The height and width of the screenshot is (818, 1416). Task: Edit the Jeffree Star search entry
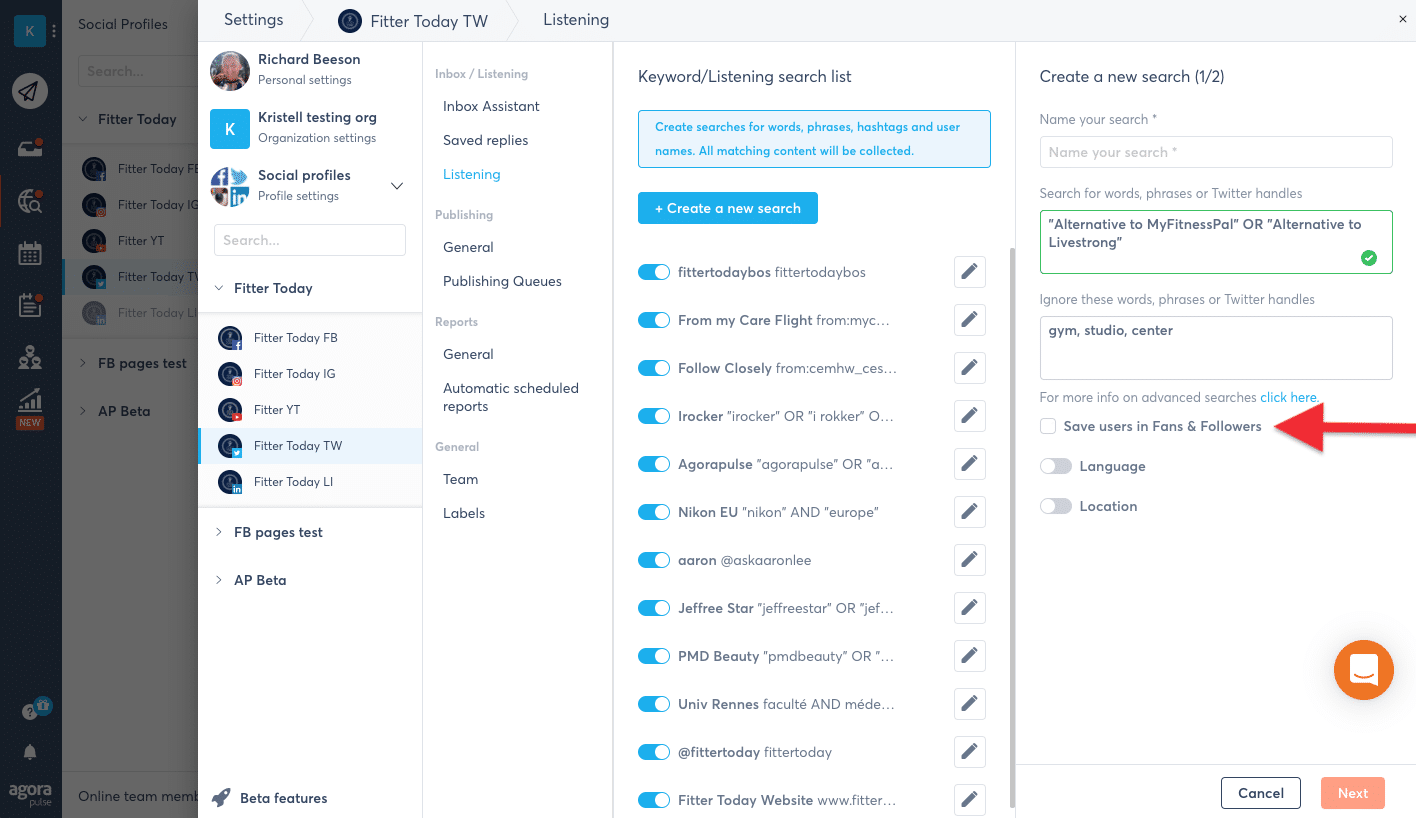click(968, 608)
